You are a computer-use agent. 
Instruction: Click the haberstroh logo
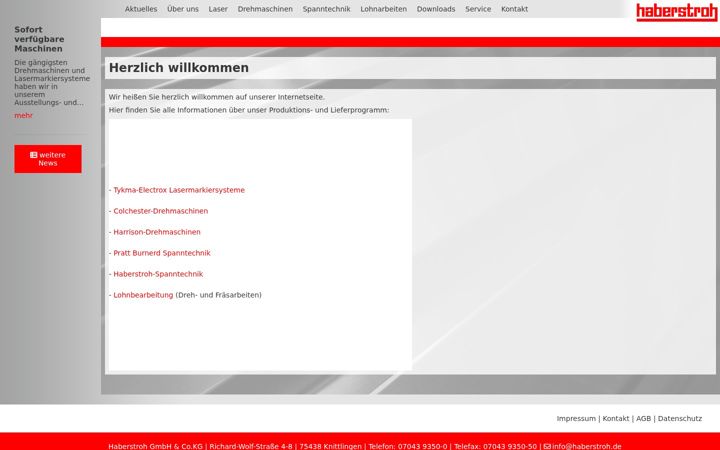point(676,12)
